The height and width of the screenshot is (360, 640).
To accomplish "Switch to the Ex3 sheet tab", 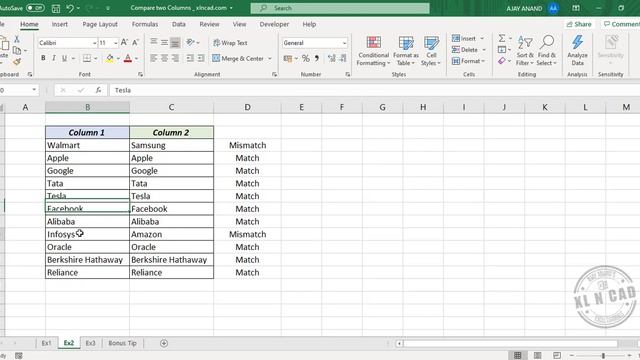I will [90, 343].
